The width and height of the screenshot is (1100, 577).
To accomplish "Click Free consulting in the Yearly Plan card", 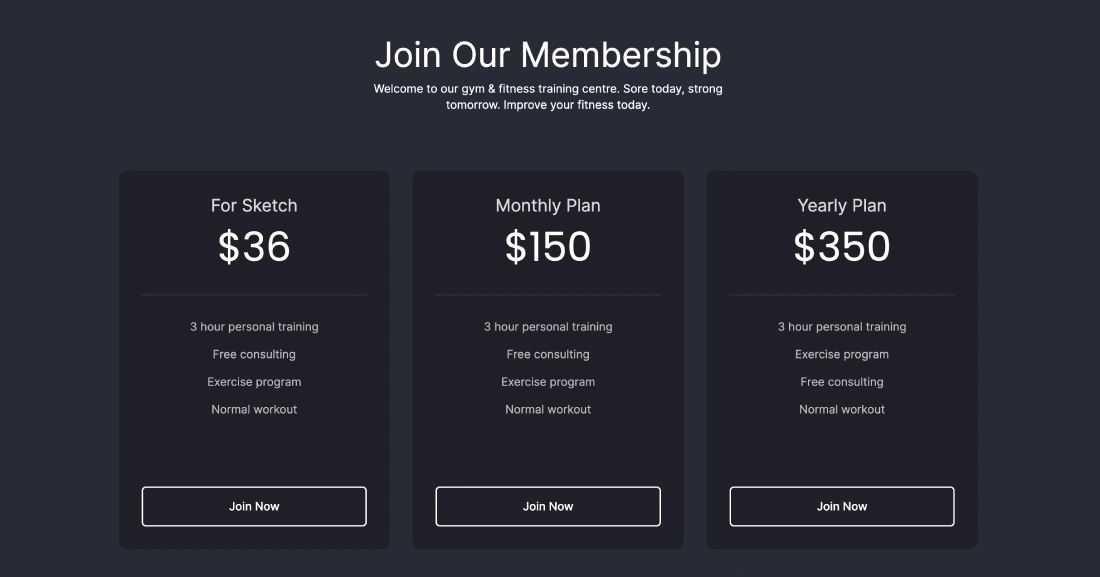I will (842, 382).
